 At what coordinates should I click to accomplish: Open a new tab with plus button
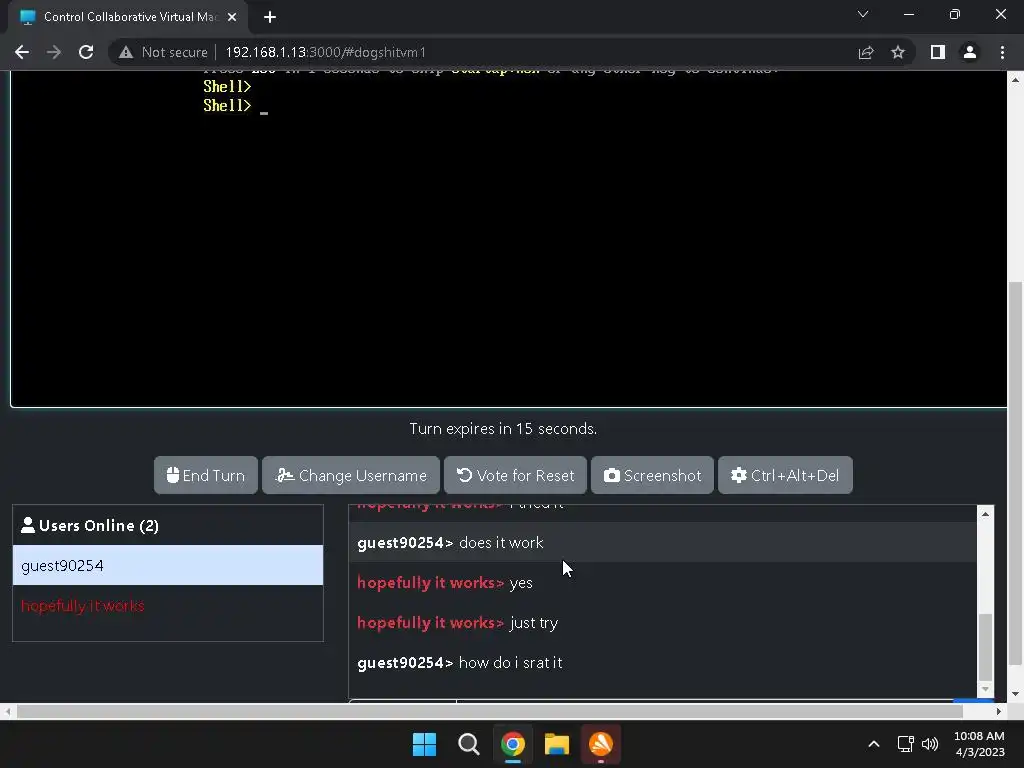(x=270, y=17)
